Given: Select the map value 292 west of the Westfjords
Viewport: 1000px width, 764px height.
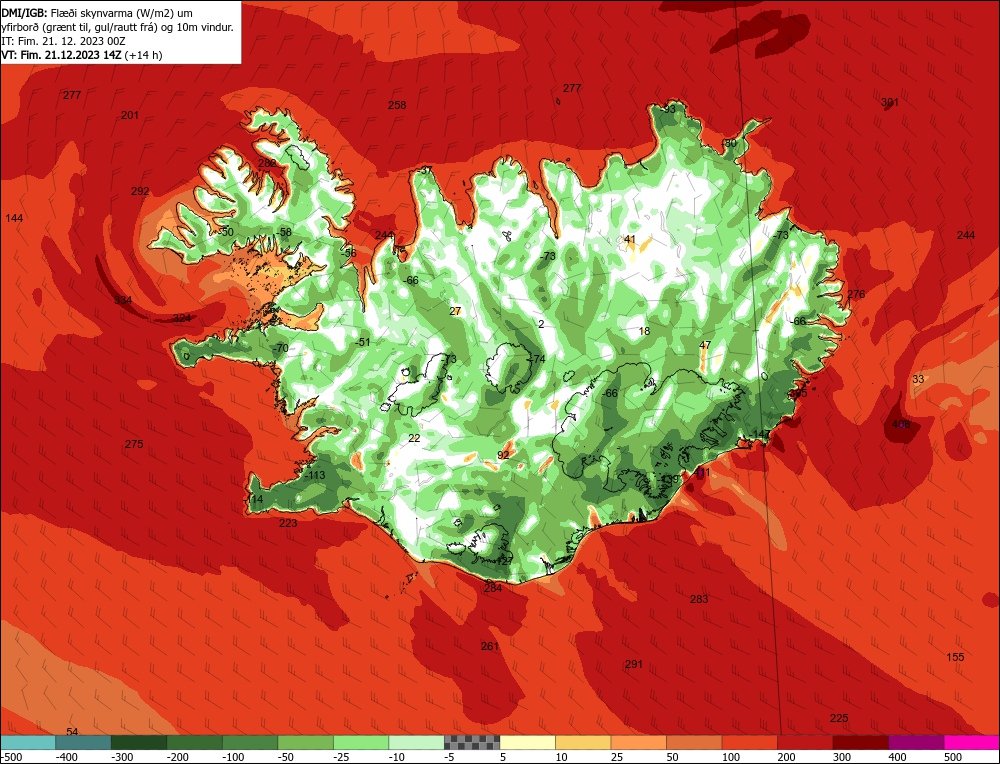Looking at the screenshot, I should click(140, 191).
